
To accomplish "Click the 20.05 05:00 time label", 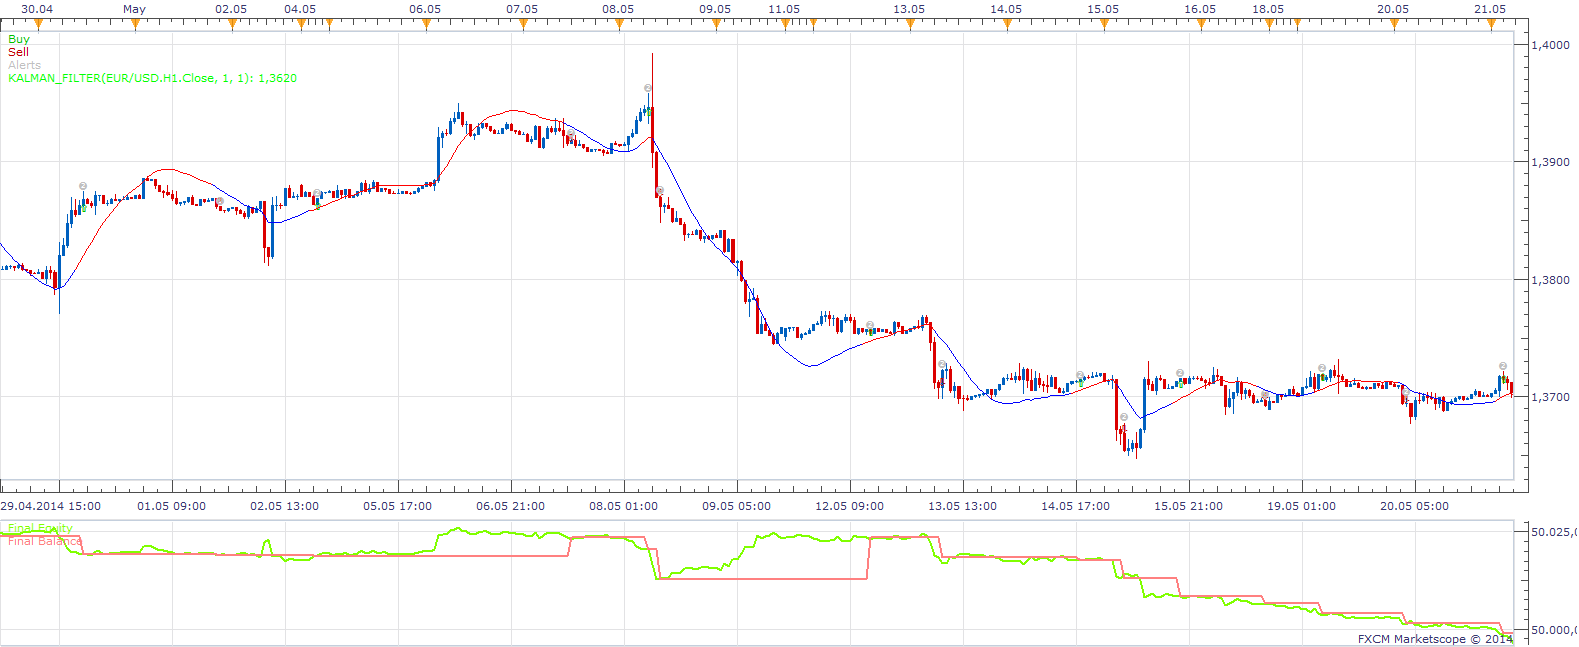I will [x=1415, y=506].
